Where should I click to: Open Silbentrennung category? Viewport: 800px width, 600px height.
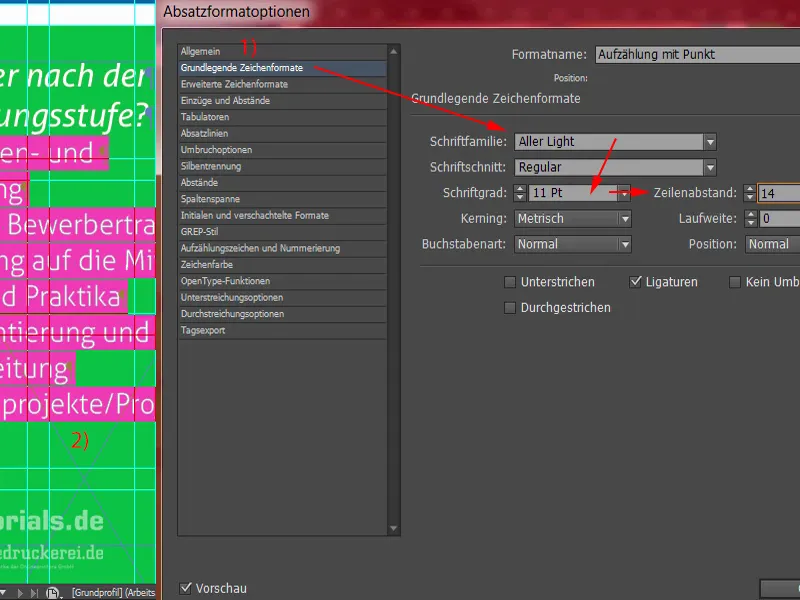pyautogui.click(x=282, y=166)
